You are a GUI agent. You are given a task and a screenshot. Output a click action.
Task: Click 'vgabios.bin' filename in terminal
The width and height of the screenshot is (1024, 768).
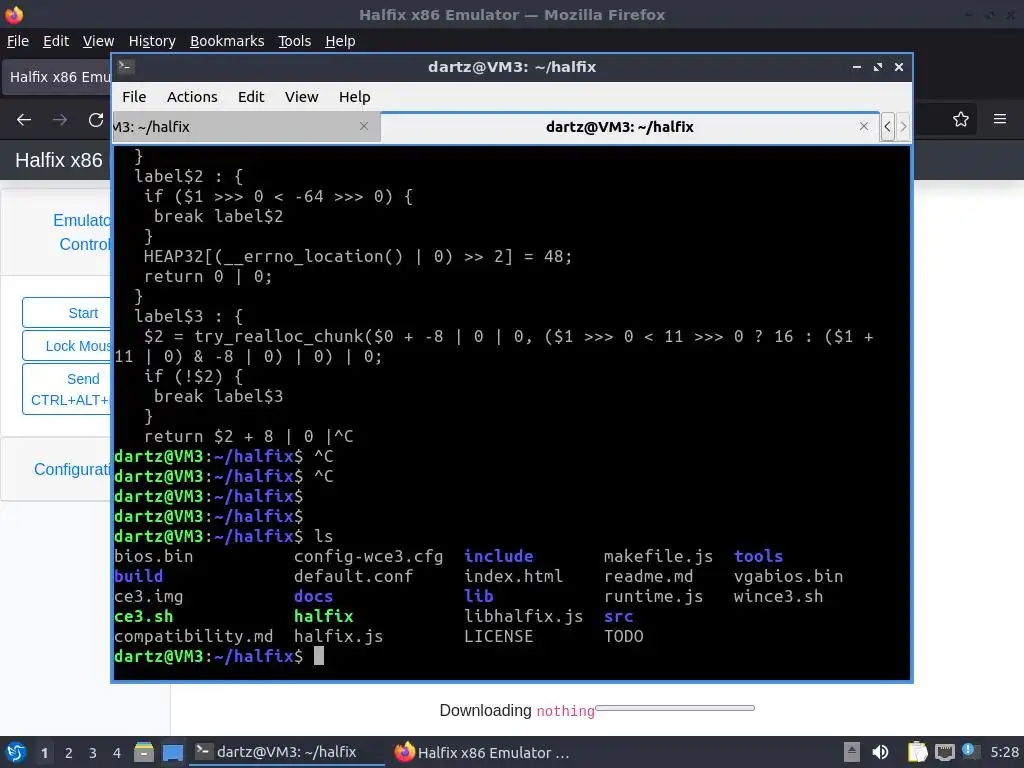point(788,576)
